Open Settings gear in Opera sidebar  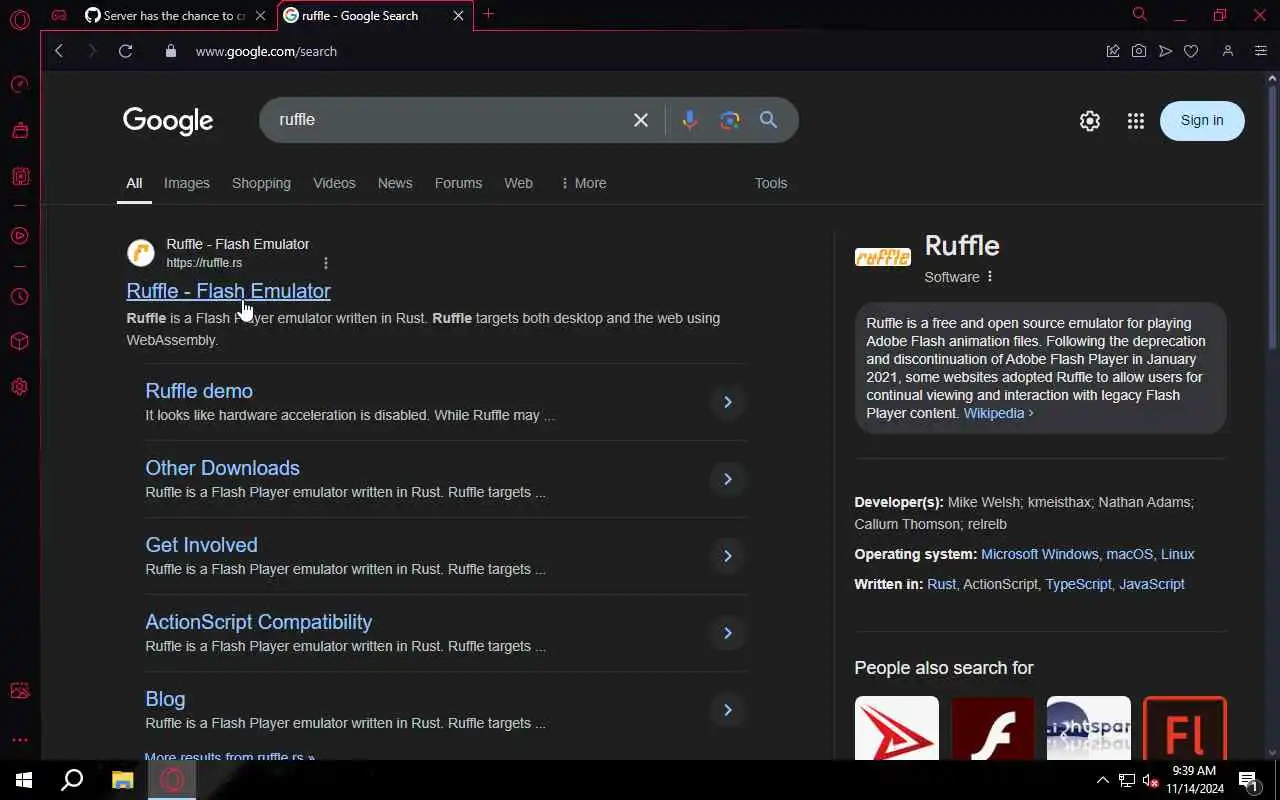click(19, 387)
